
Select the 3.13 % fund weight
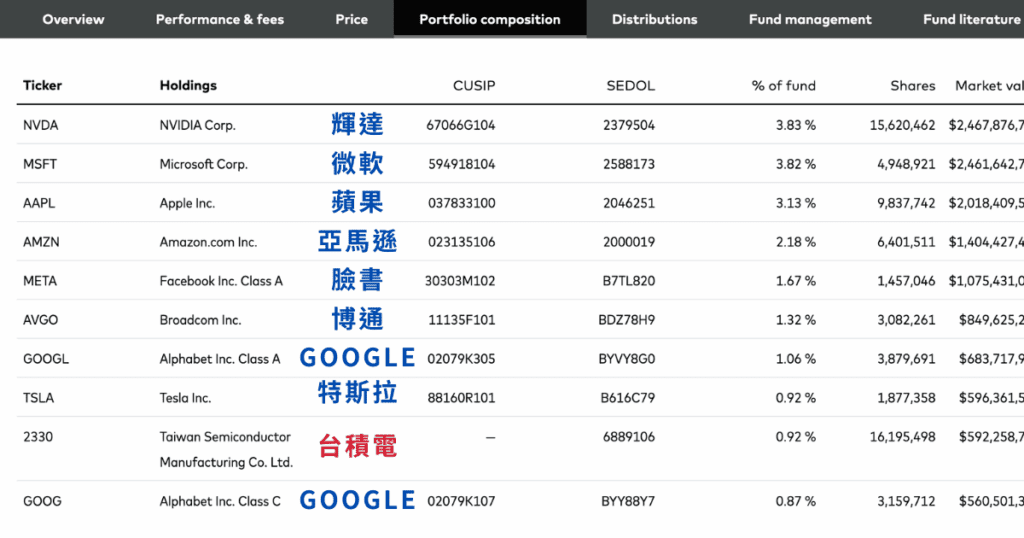795,203
